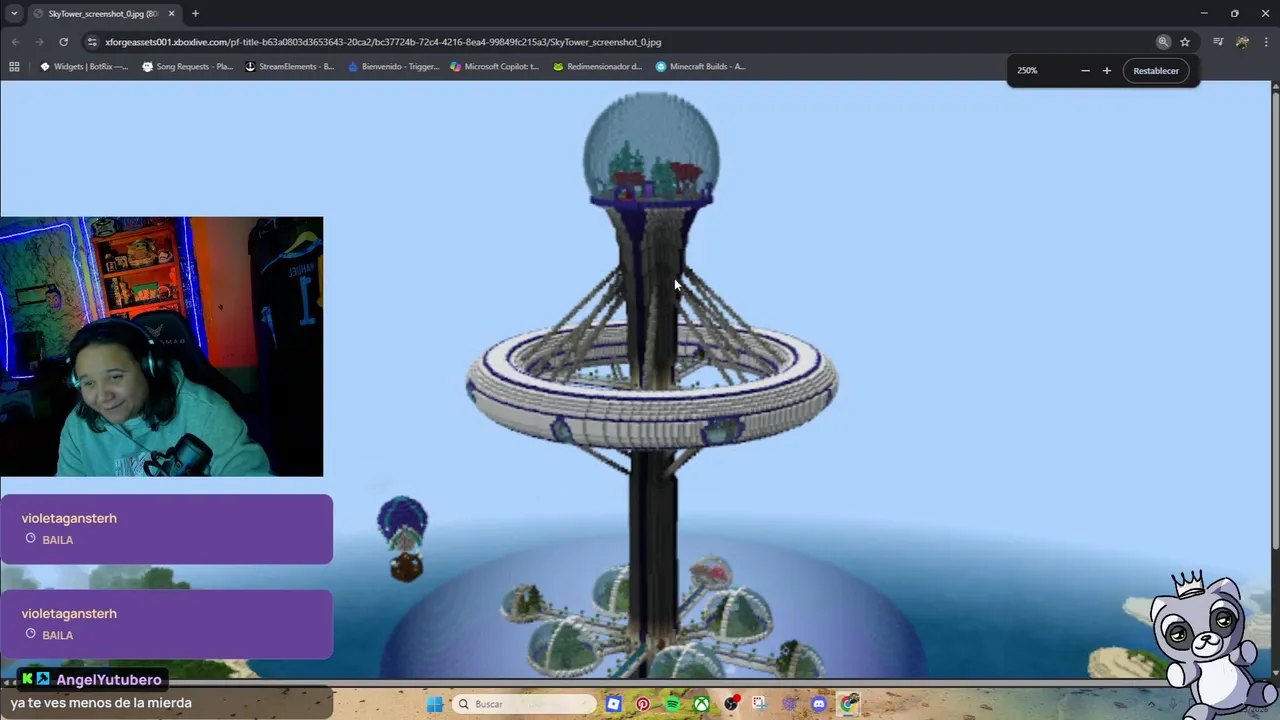Open the tab search dropdown
The image size is (1280, 720).
coord(14,14)
